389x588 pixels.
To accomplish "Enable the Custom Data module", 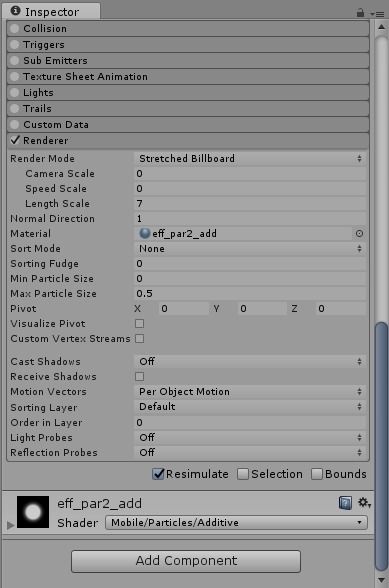I will tap(15, 124).
